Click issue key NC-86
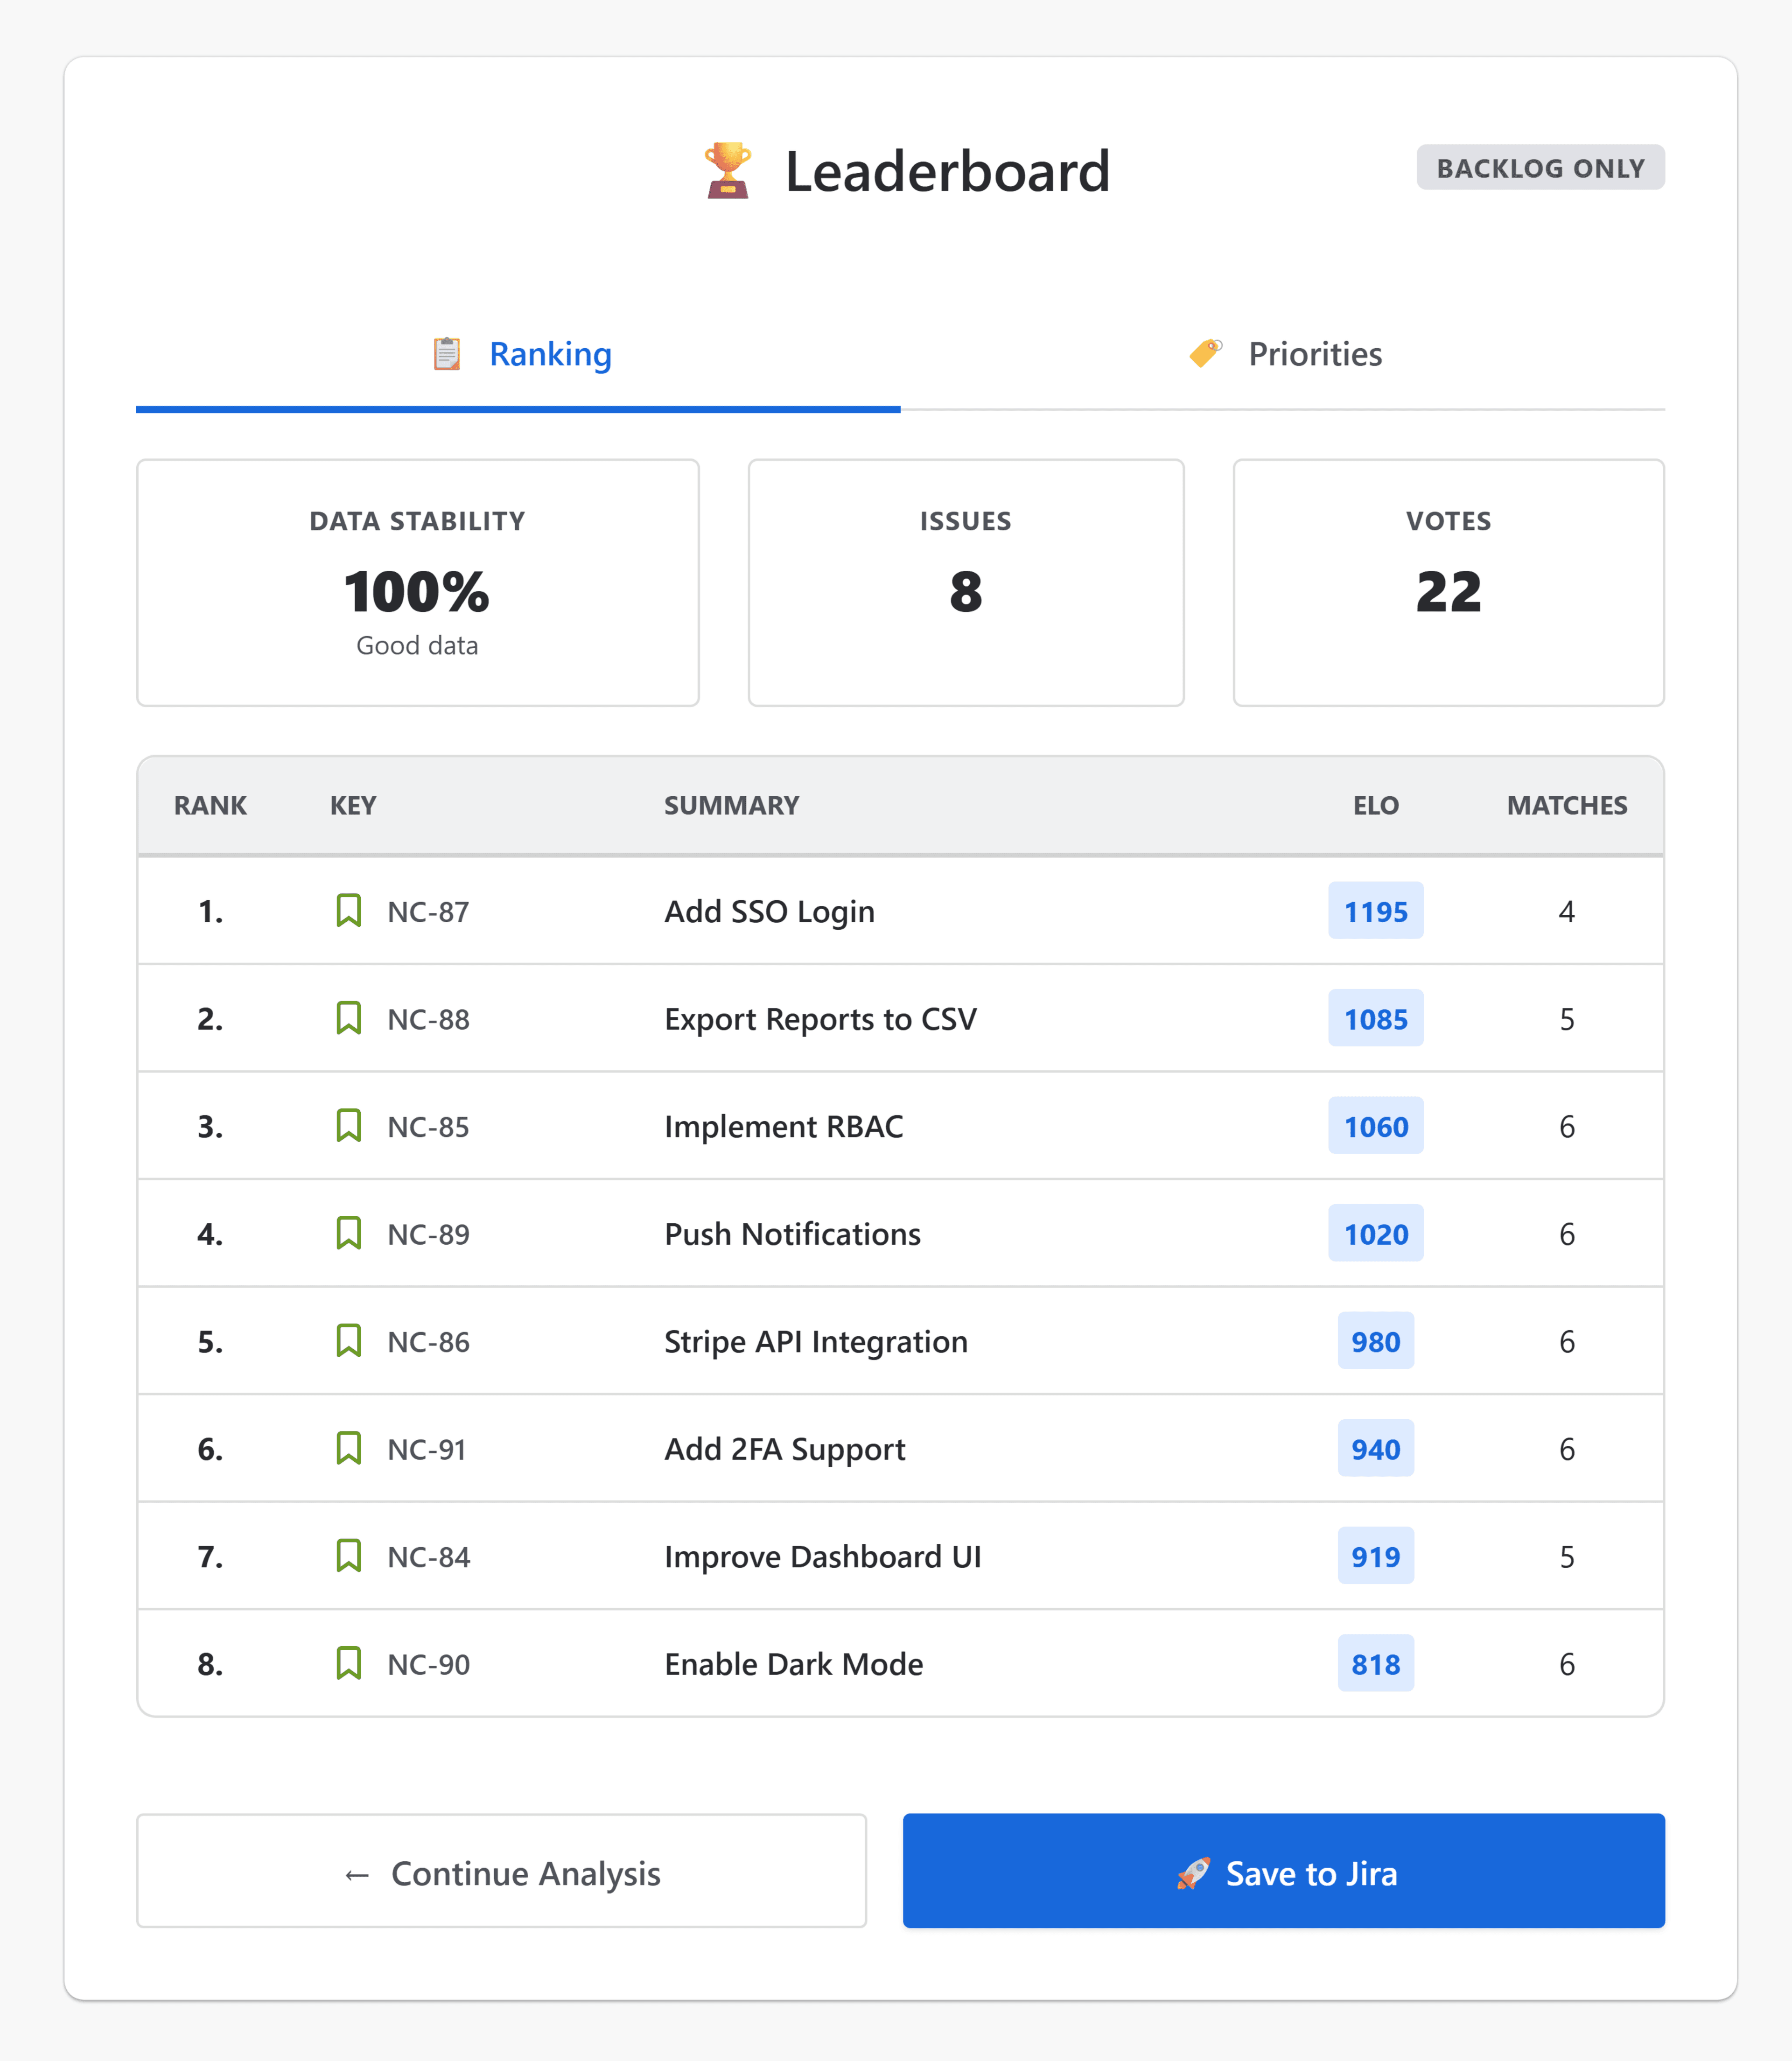This screenshot has height=2061, width=1792. point(428,1342)
